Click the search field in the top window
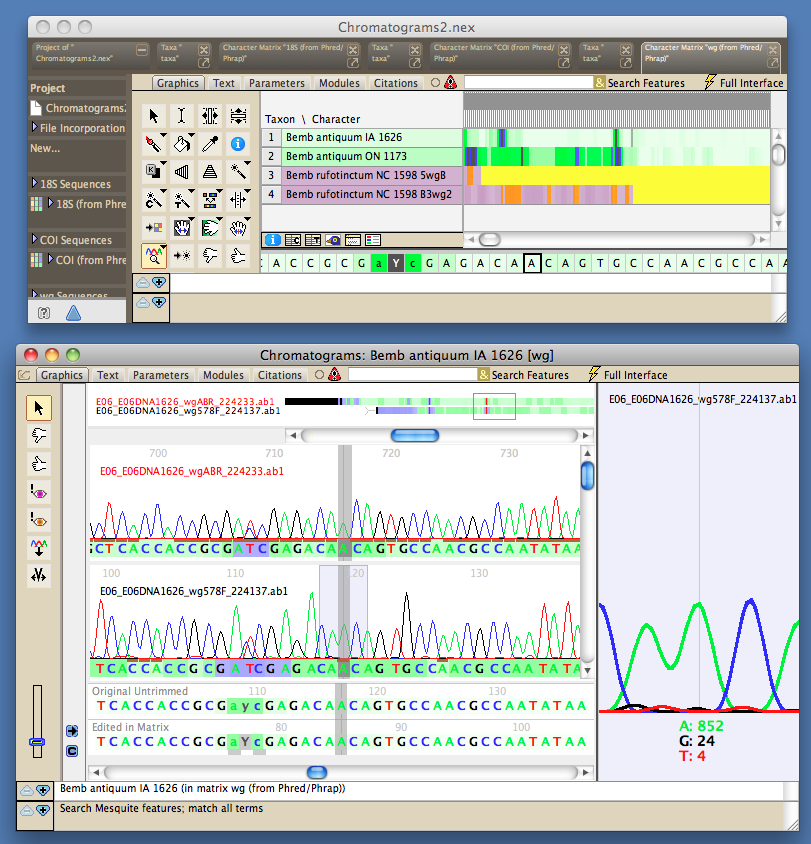Image resolution: width=811 pixels, height=844 pixels. pyautogui.click(x=528, y=82)
